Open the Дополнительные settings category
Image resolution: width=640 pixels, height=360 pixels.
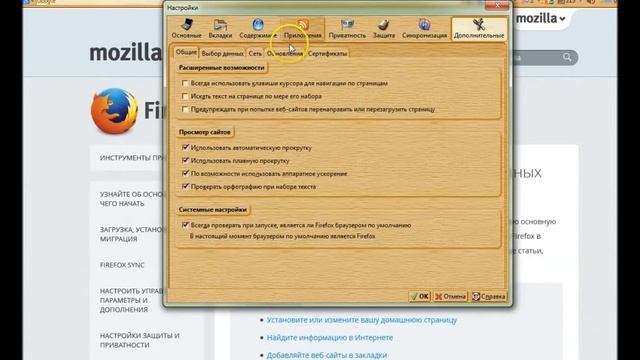click(479, 29)
